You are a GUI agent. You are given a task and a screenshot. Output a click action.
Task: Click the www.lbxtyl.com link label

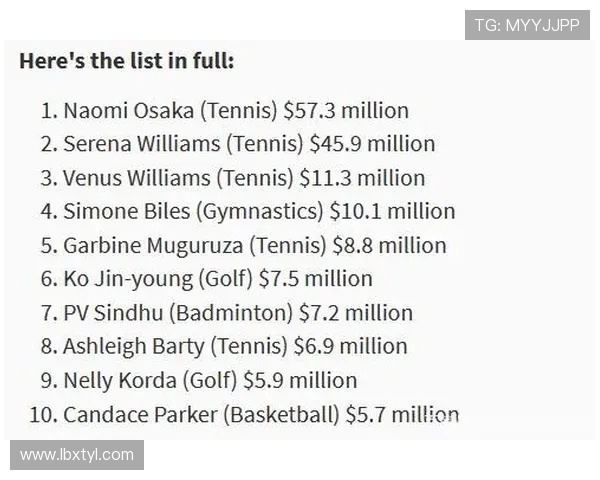77,455
